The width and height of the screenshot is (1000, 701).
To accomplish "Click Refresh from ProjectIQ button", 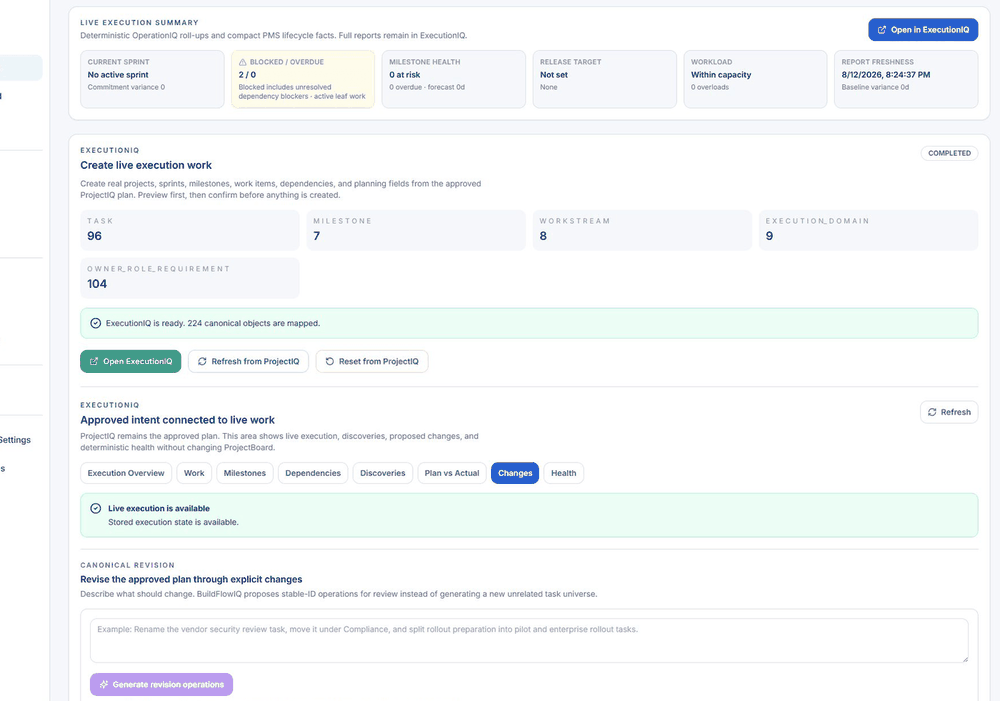I will tap(248, 362).
